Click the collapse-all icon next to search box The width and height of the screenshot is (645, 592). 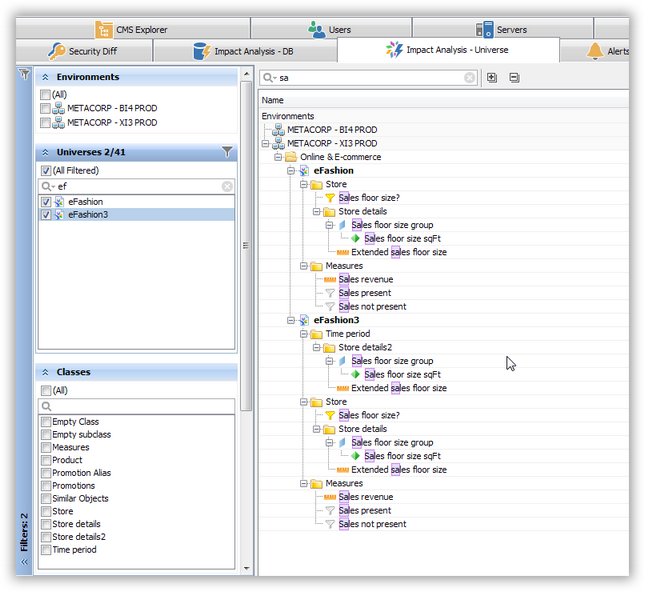[x=514, y=77]
